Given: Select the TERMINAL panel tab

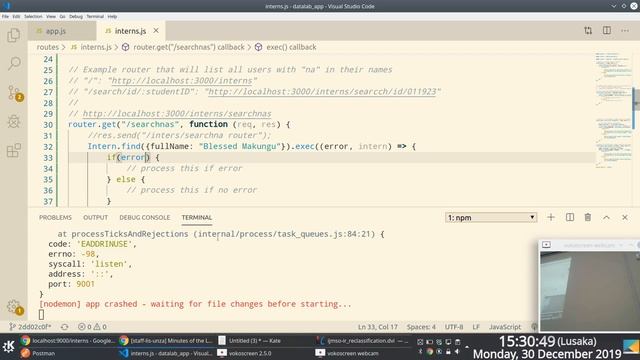Looking at the screenshot, I should pyautogui.click(x=197, y=218).
